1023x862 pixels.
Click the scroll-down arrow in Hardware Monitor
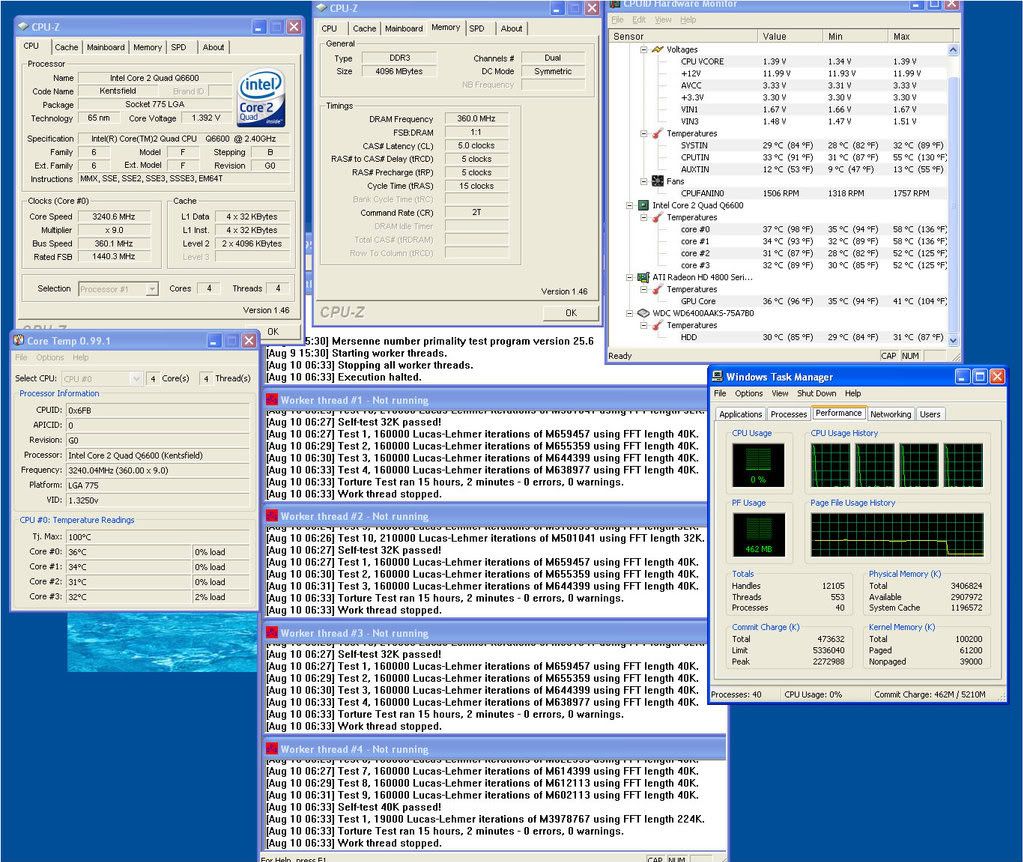(953, 340)
